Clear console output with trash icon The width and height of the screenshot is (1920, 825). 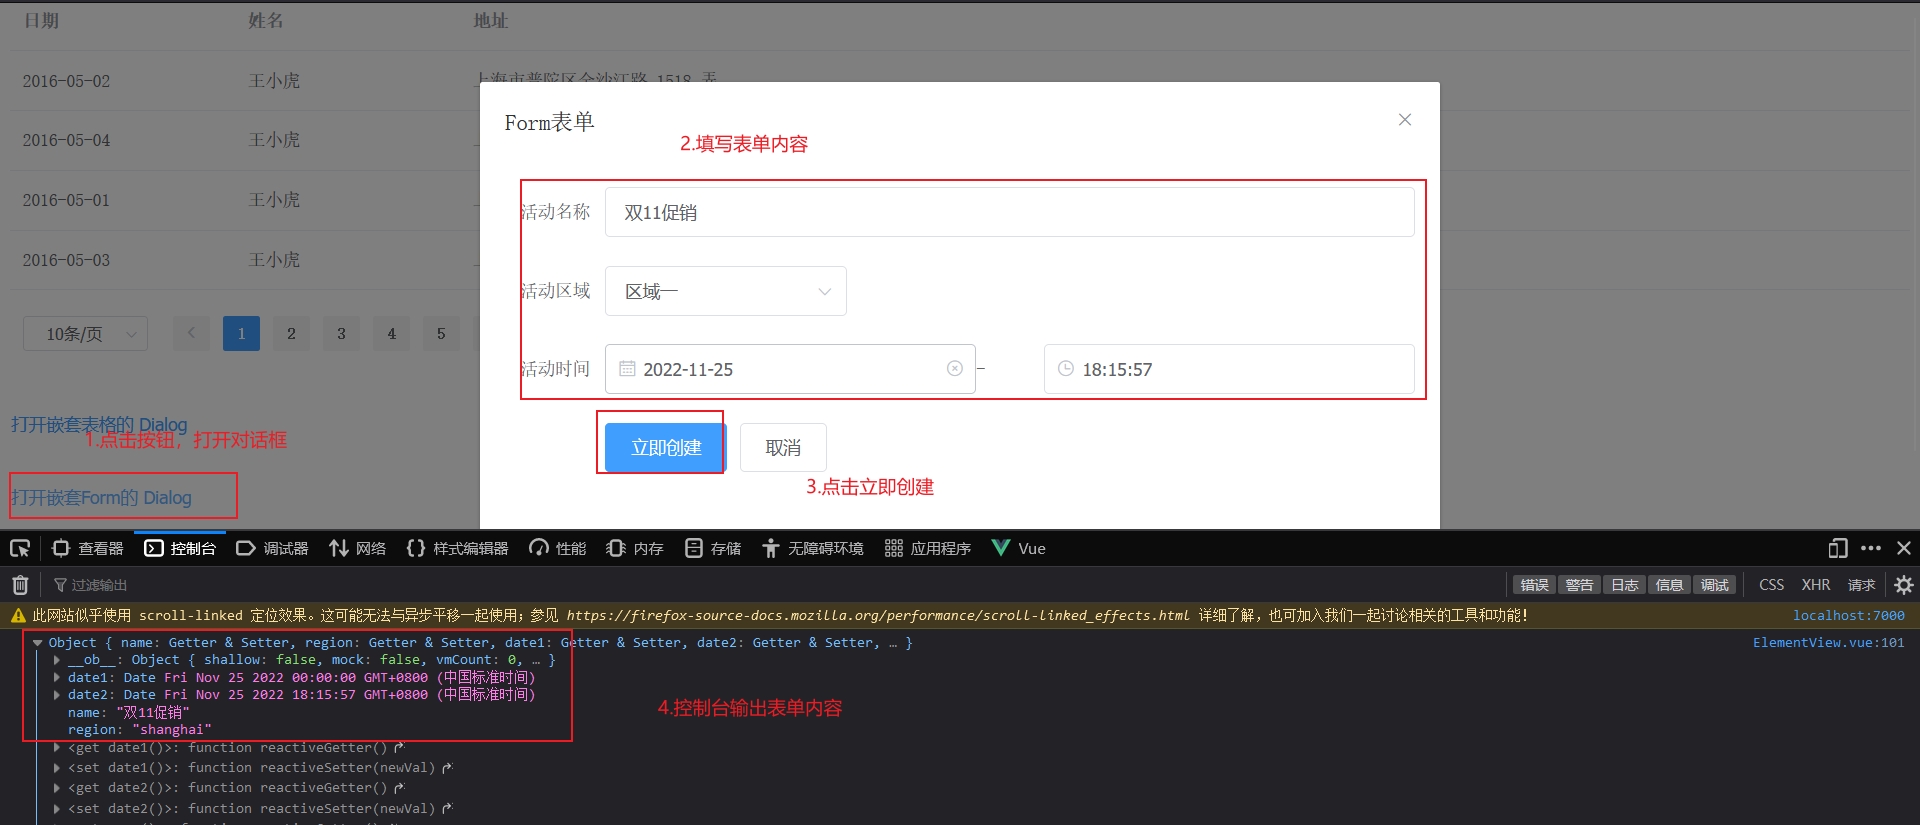(x=20, y=585)
